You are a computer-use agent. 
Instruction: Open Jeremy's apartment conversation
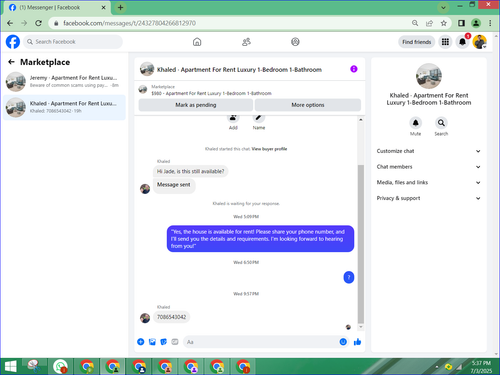click(64, 81)
